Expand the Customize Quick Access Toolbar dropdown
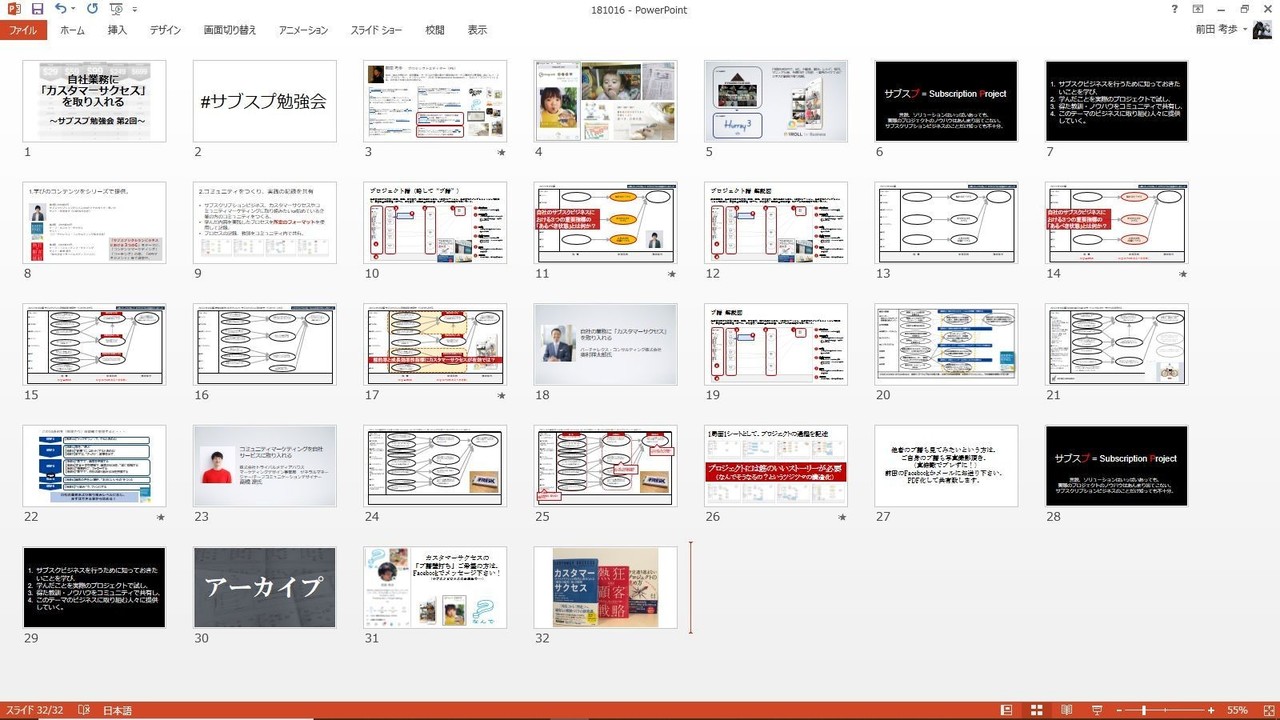The height and width of the screenshot is (720, 1280). point(135,9)
